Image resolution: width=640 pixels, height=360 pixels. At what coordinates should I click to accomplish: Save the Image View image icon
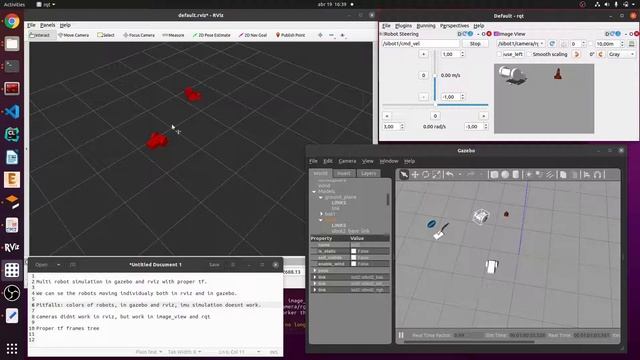click(631, 44)
